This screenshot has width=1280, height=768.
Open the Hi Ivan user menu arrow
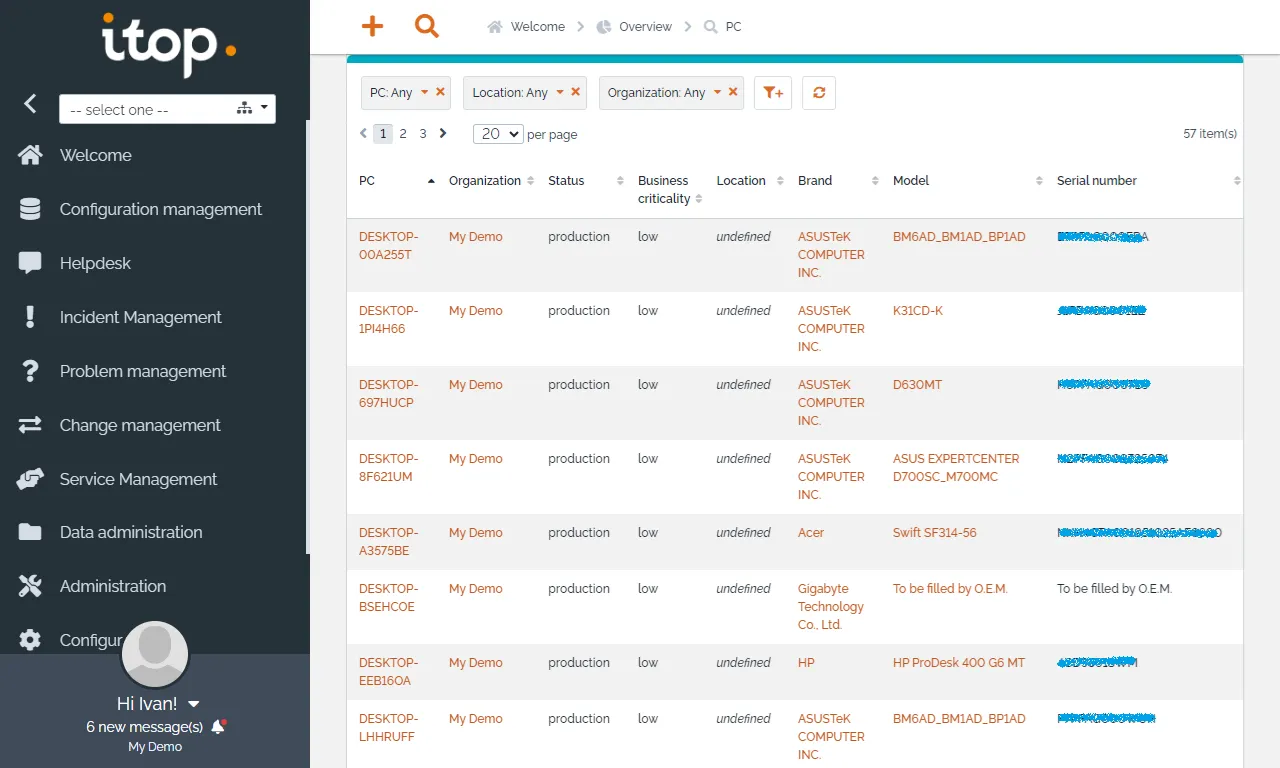click(x=194, y=704)
